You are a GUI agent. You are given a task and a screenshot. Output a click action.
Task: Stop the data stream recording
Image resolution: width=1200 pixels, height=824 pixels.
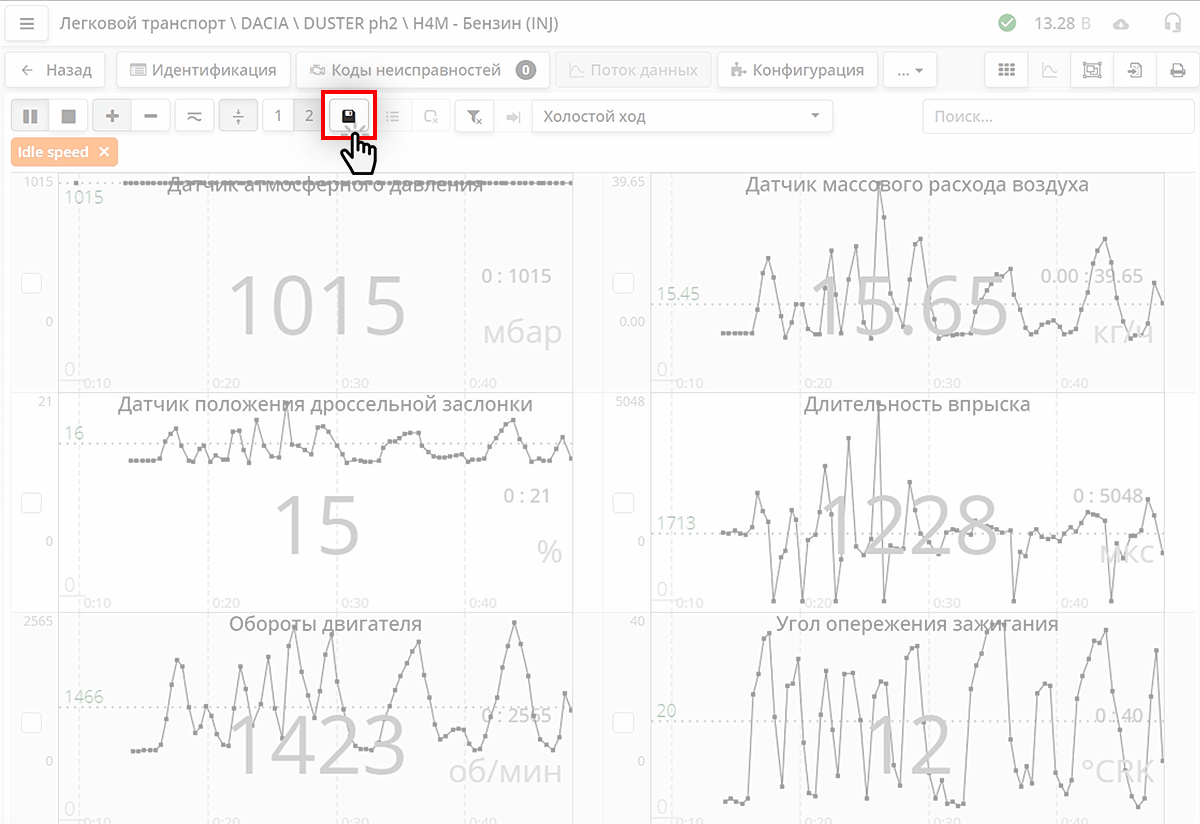[68, 115]
